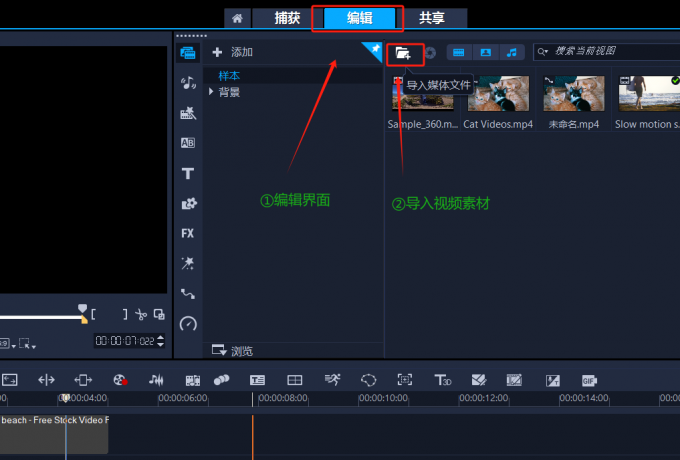
Task: Click the scissors split clip icon
Action: tap(141, 314)
